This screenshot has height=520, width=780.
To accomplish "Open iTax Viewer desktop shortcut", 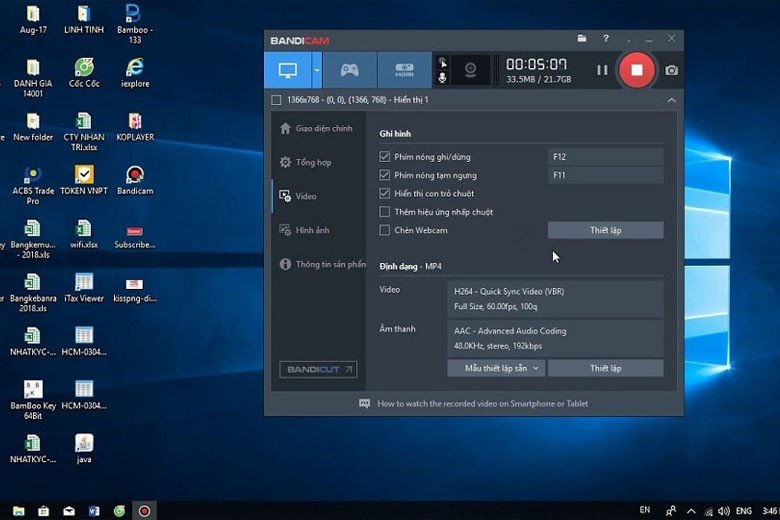I will point(84,288).
